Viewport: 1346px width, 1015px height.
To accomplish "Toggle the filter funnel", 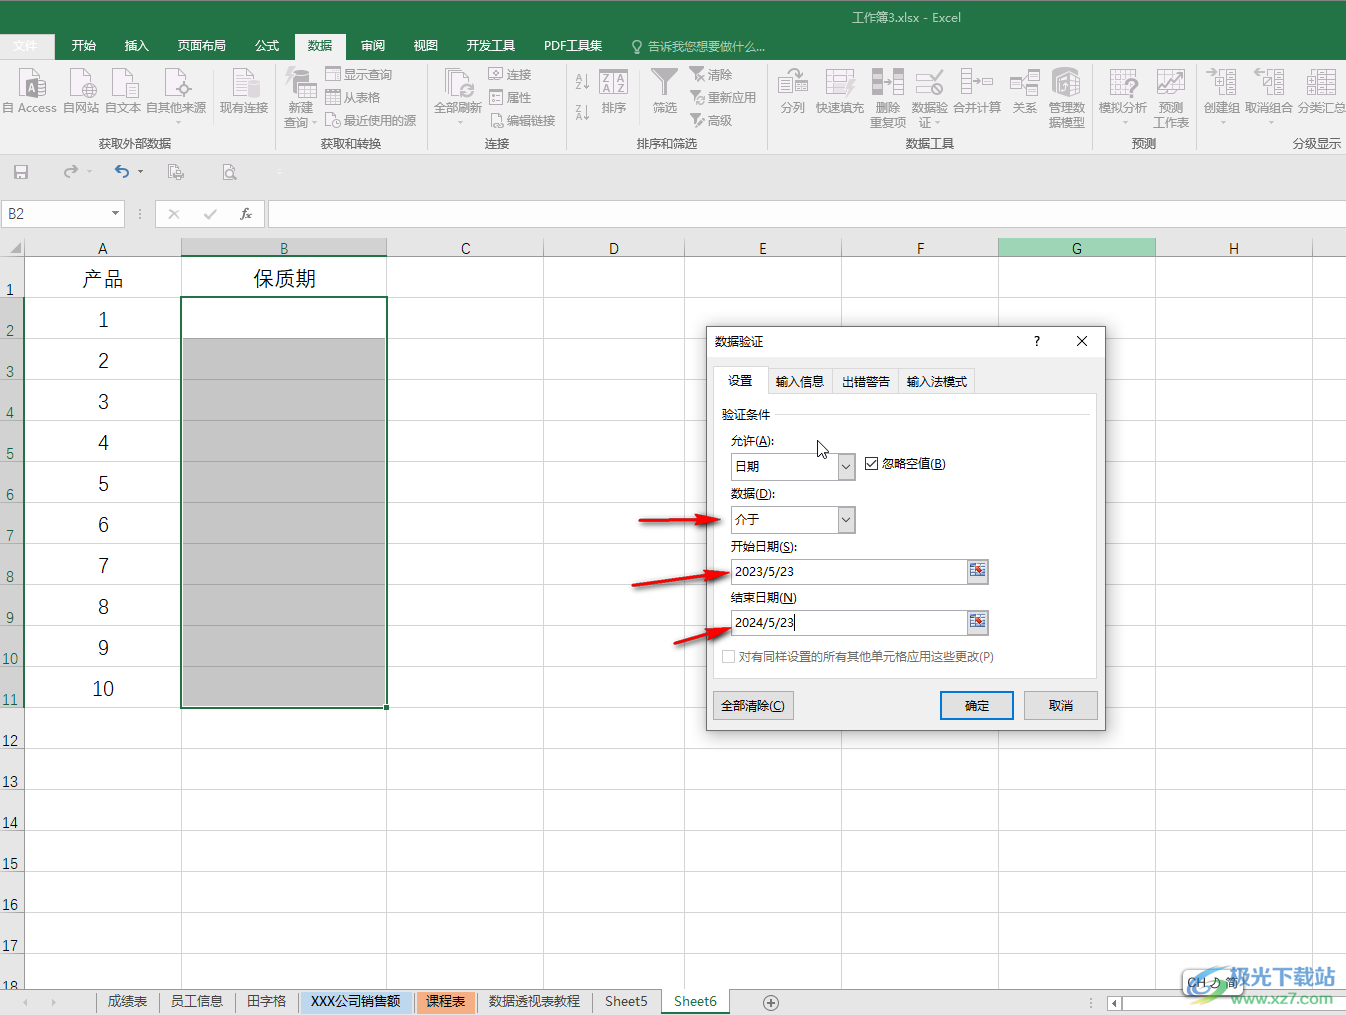I will coord(664,92).
